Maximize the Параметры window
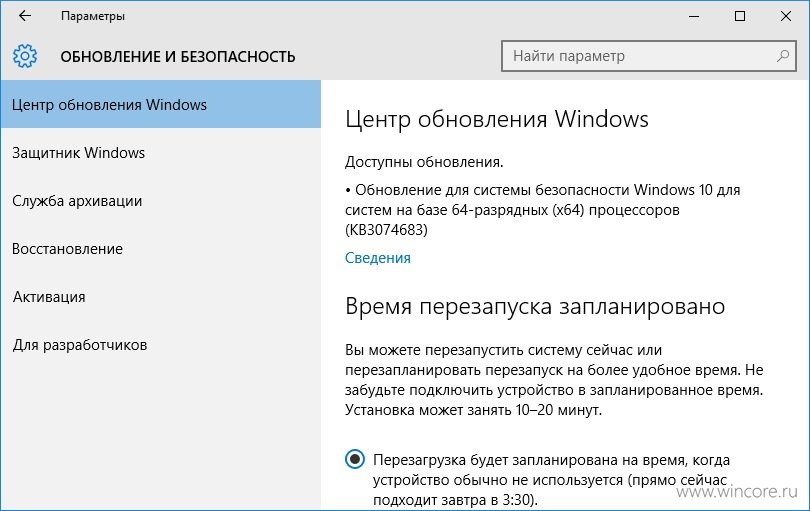Image resolution: width=810 pixels, height=511 pixels. click(x=740, y=16)
